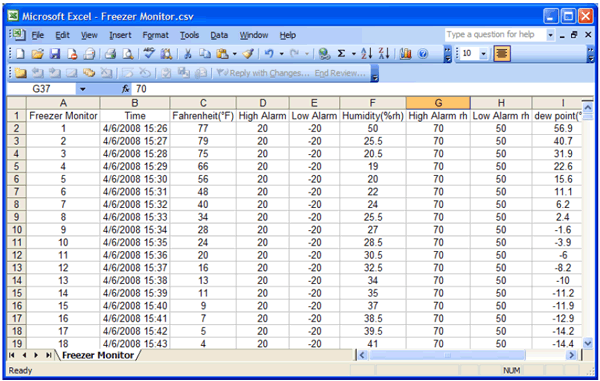Toggle the highlighted Center alignment button

502,54
